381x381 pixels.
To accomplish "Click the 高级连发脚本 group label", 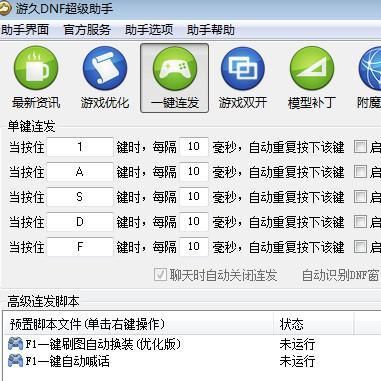I will [43, 301].
